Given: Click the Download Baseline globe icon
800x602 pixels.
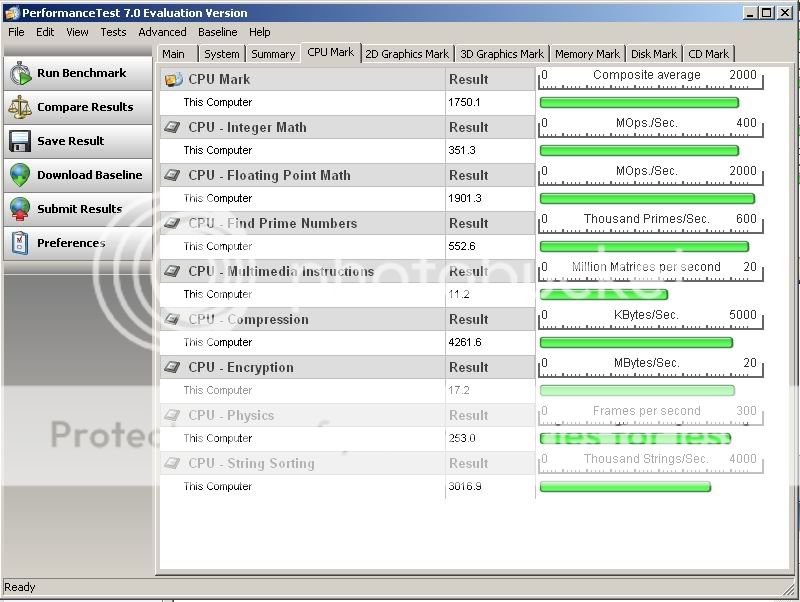Looking at the screenshot, I should click(x=20, y=175).
